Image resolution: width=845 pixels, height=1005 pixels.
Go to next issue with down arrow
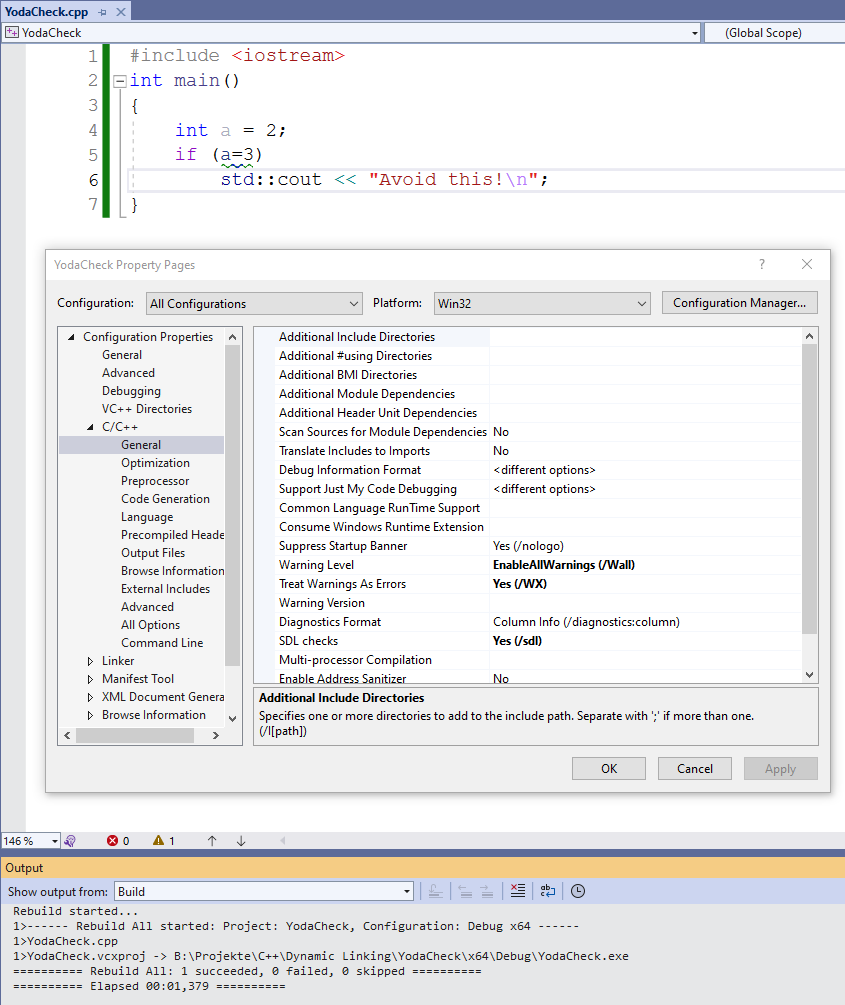tap(241, 840)
